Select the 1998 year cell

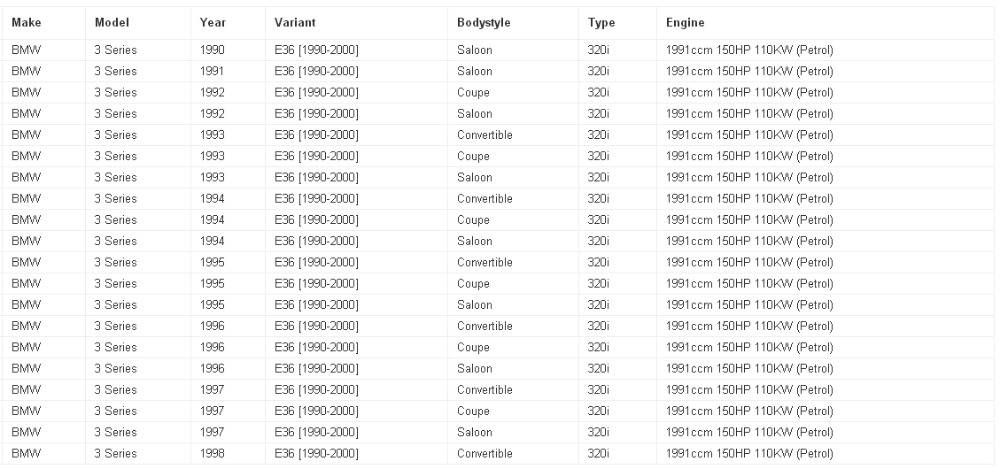(212, 453)
